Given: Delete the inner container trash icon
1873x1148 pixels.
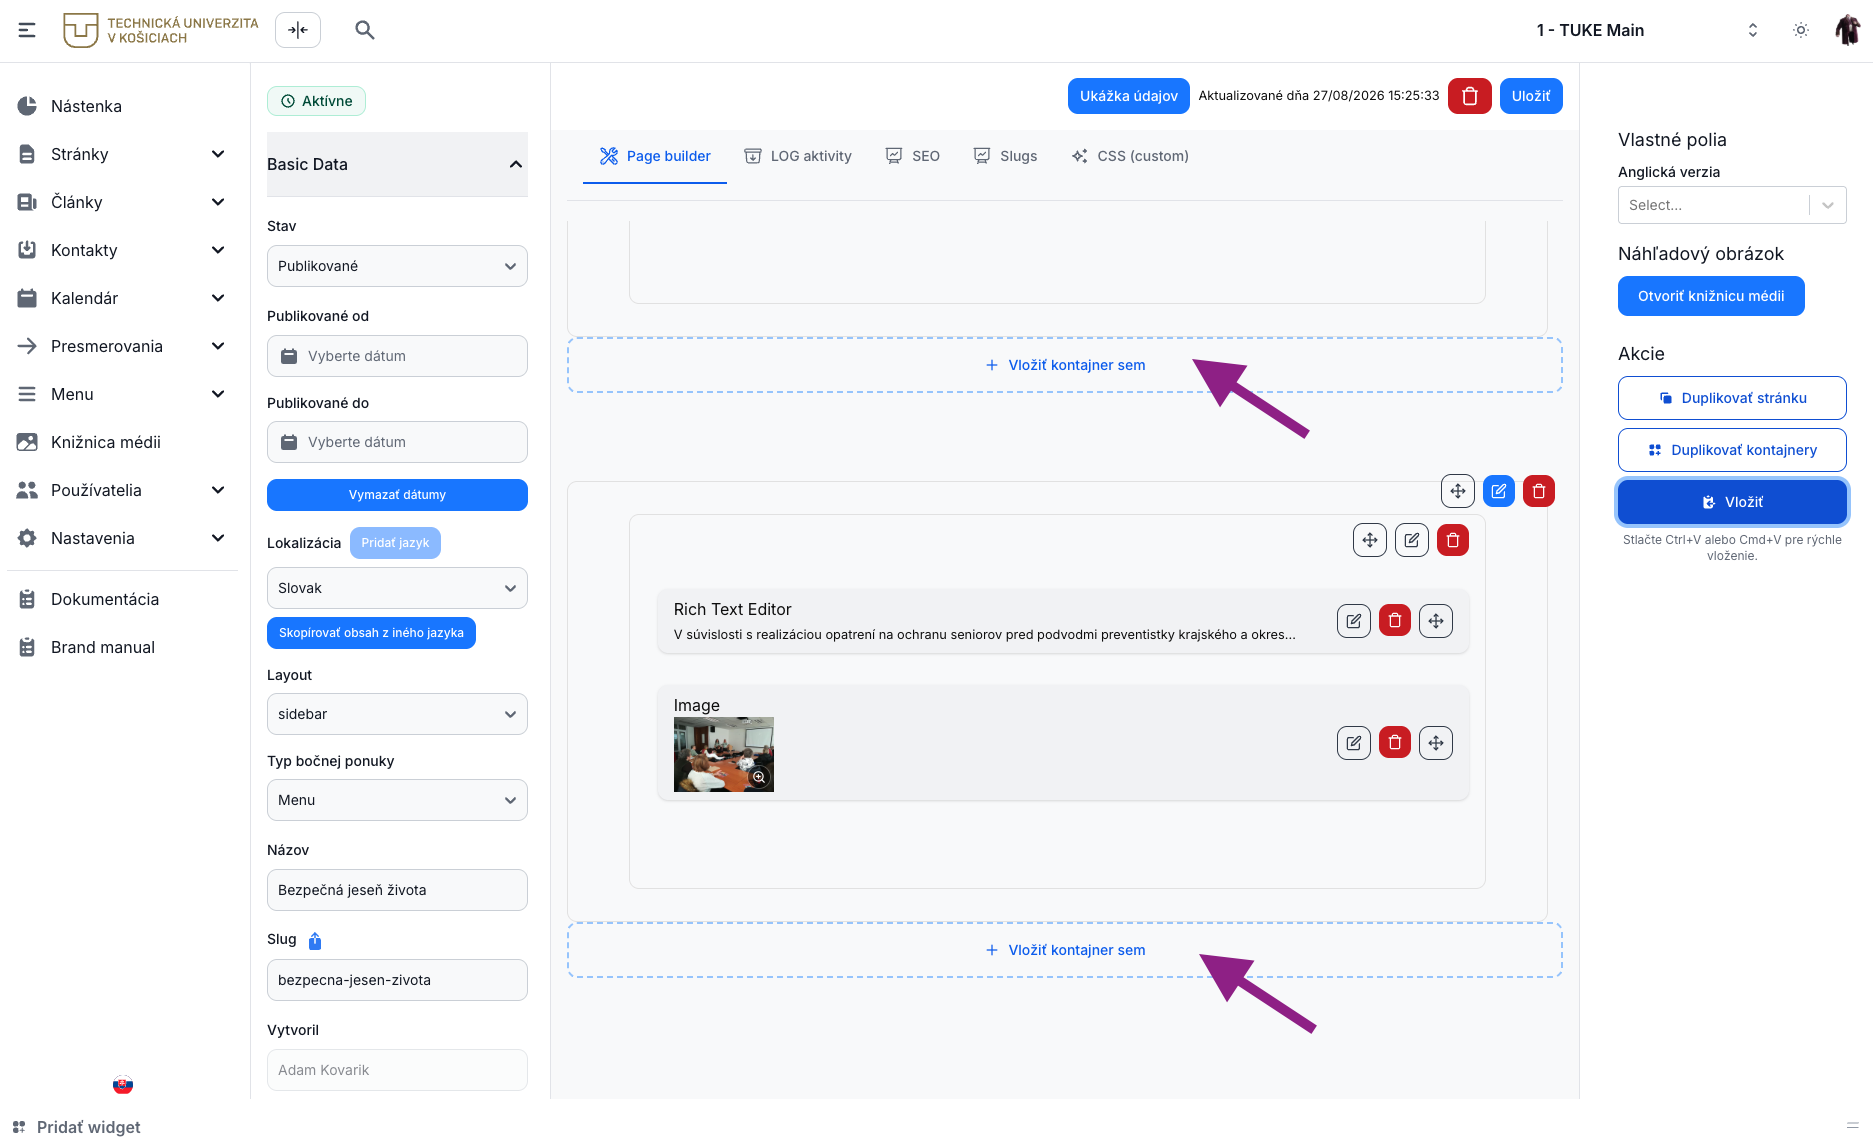Looking at the screenshot, I should click(x=1453, y=540).
